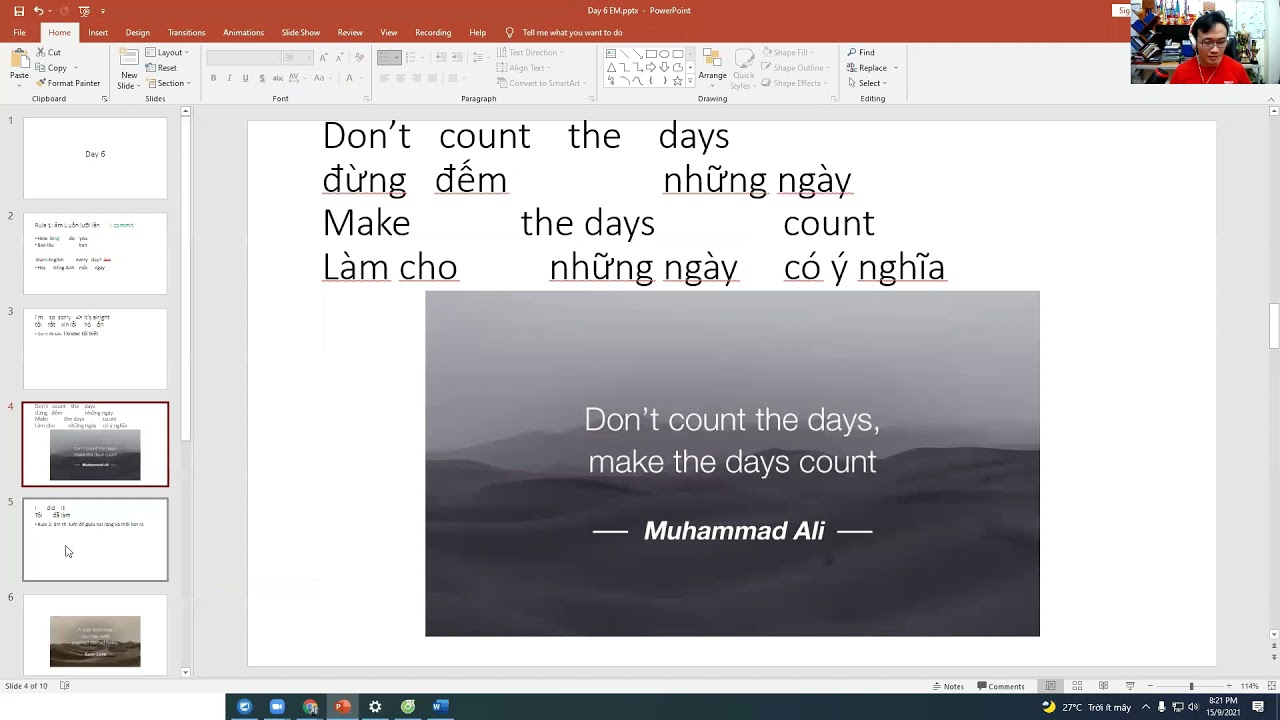Viewport: 1280px width, 720px height.
Task: Open character spacing options
Action: [x=296, y=78]
